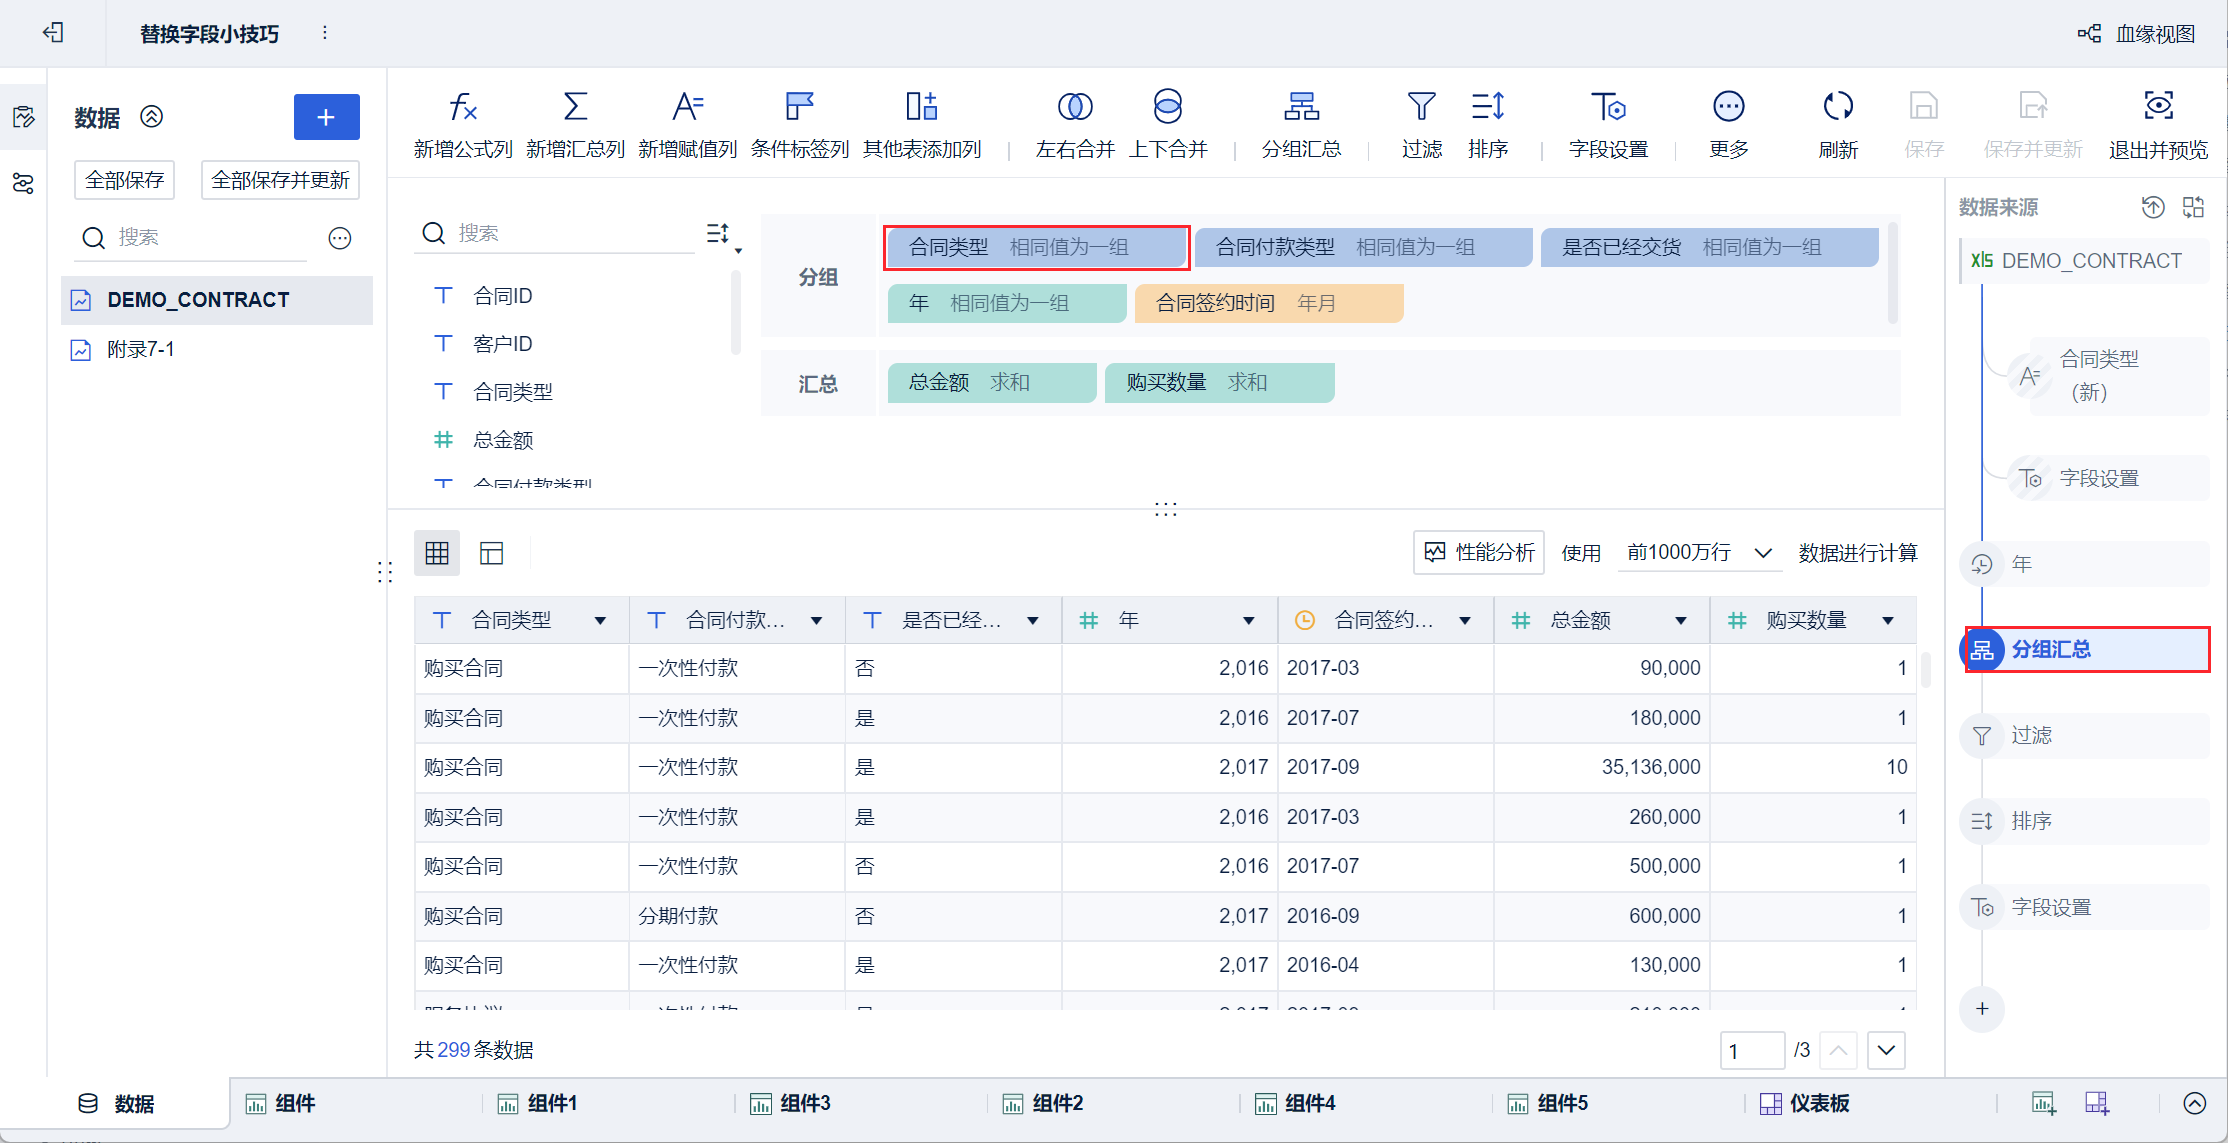Open the 合同类型 column header dropdown

click(x=600, y=621)
